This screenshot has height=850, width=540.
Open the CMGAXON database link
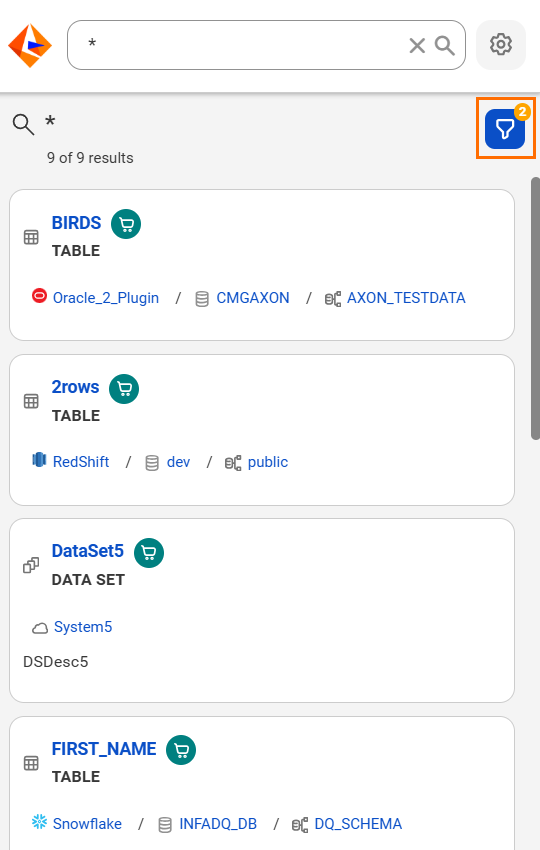coord(253,298)
